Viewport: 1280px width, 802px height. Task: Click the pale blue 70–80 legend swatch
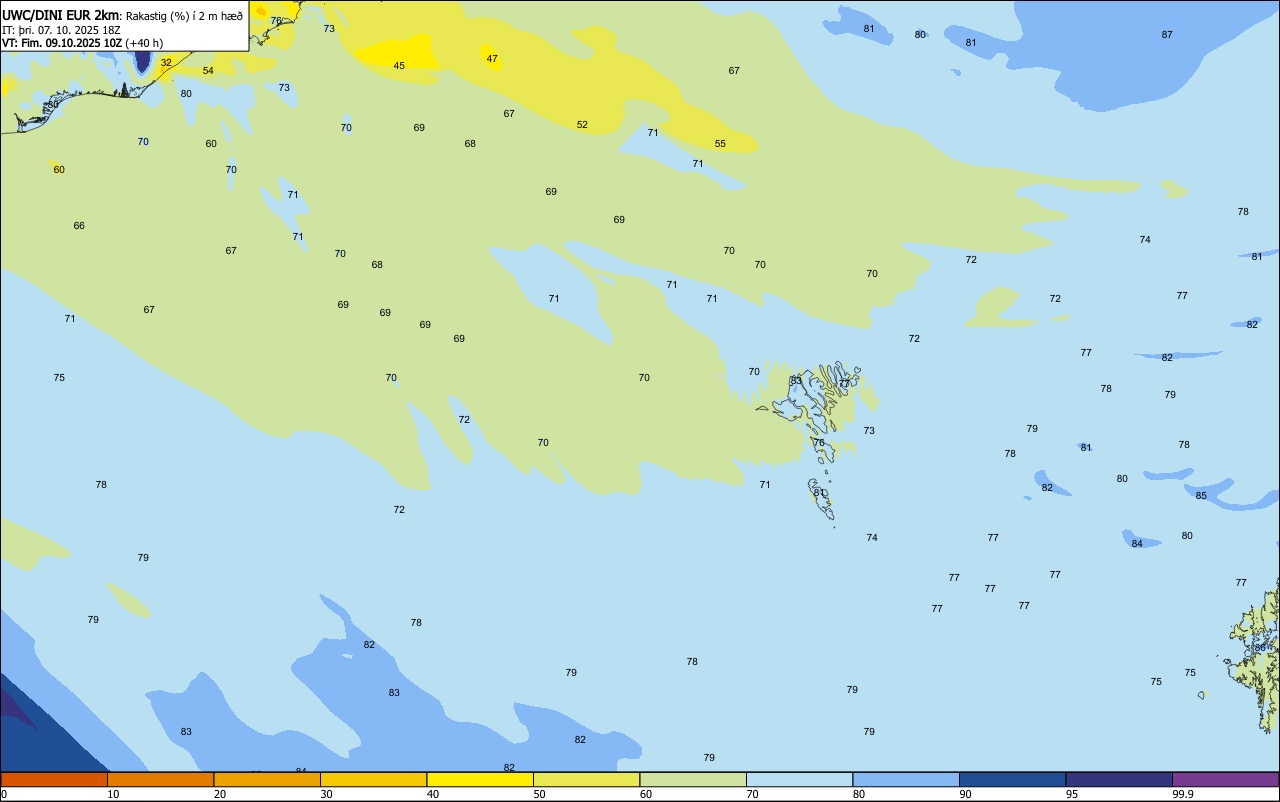click(799, 779)
